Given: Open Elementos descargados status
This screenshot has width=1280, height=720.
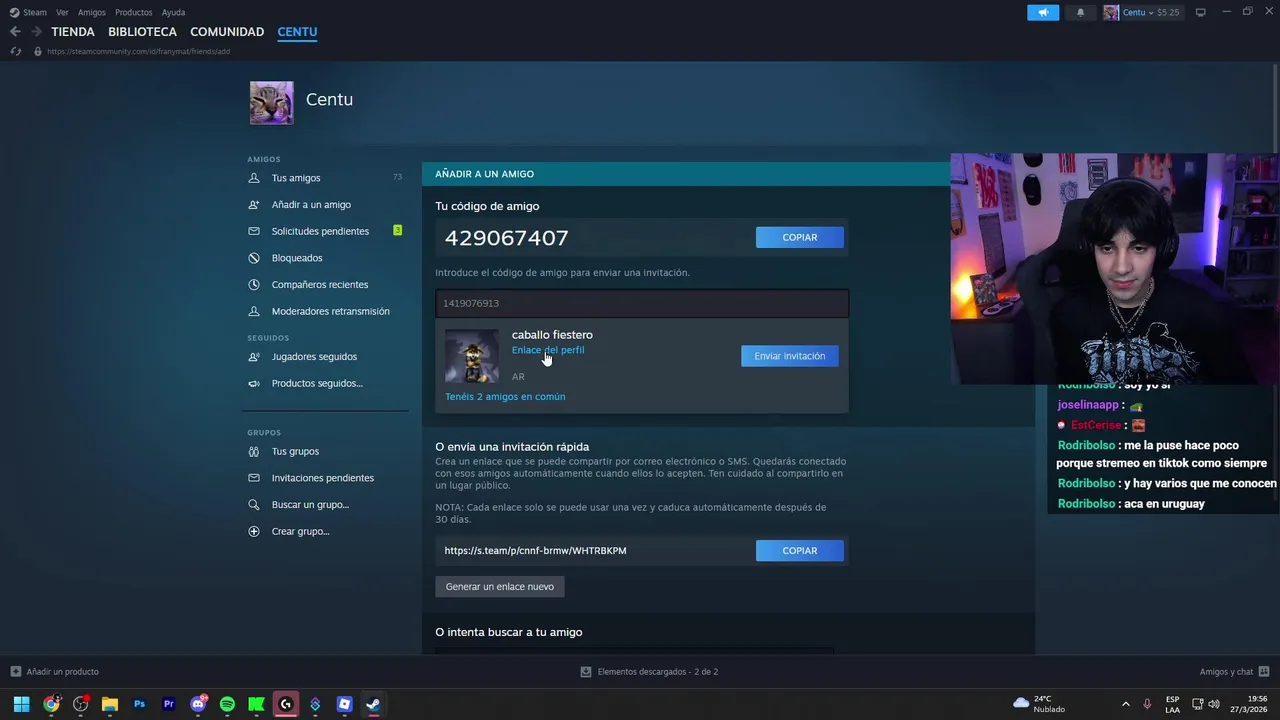Looking at the screenshot, I should [x=649, y=672].
